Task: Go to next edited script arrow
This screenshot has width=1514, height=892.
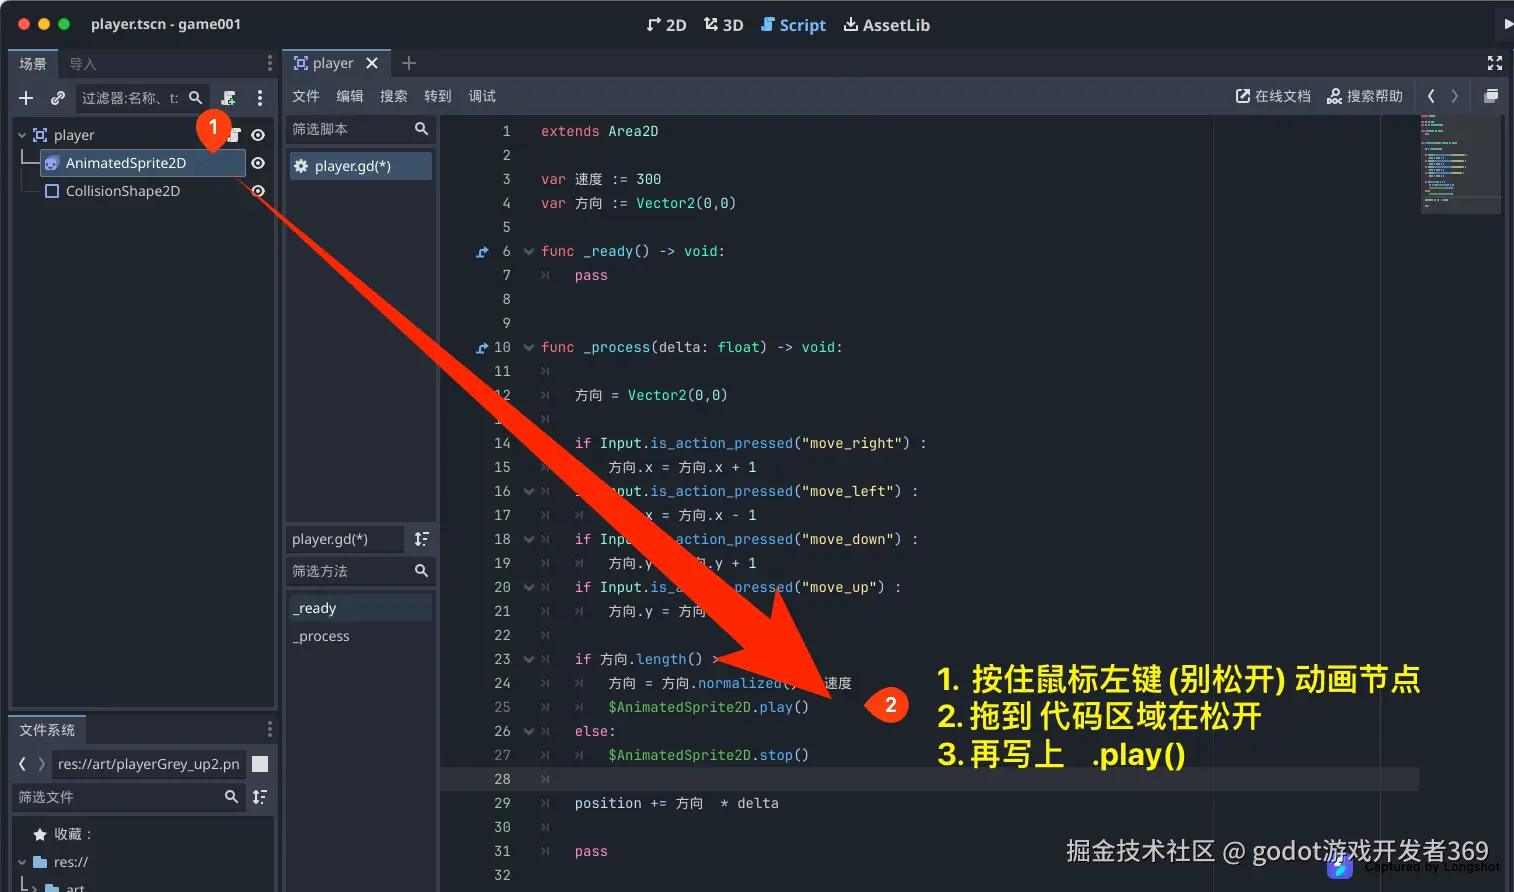Action: point(1455,96)
